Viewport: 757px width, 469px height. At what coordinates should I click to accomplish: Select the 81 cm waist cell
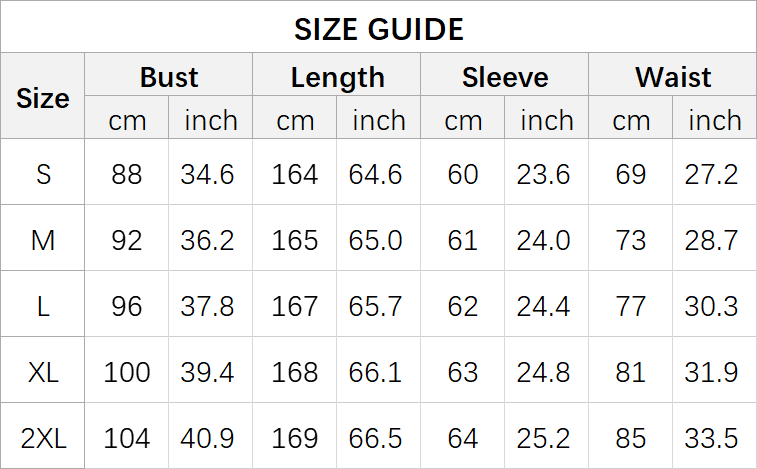[x=631, y=372]
